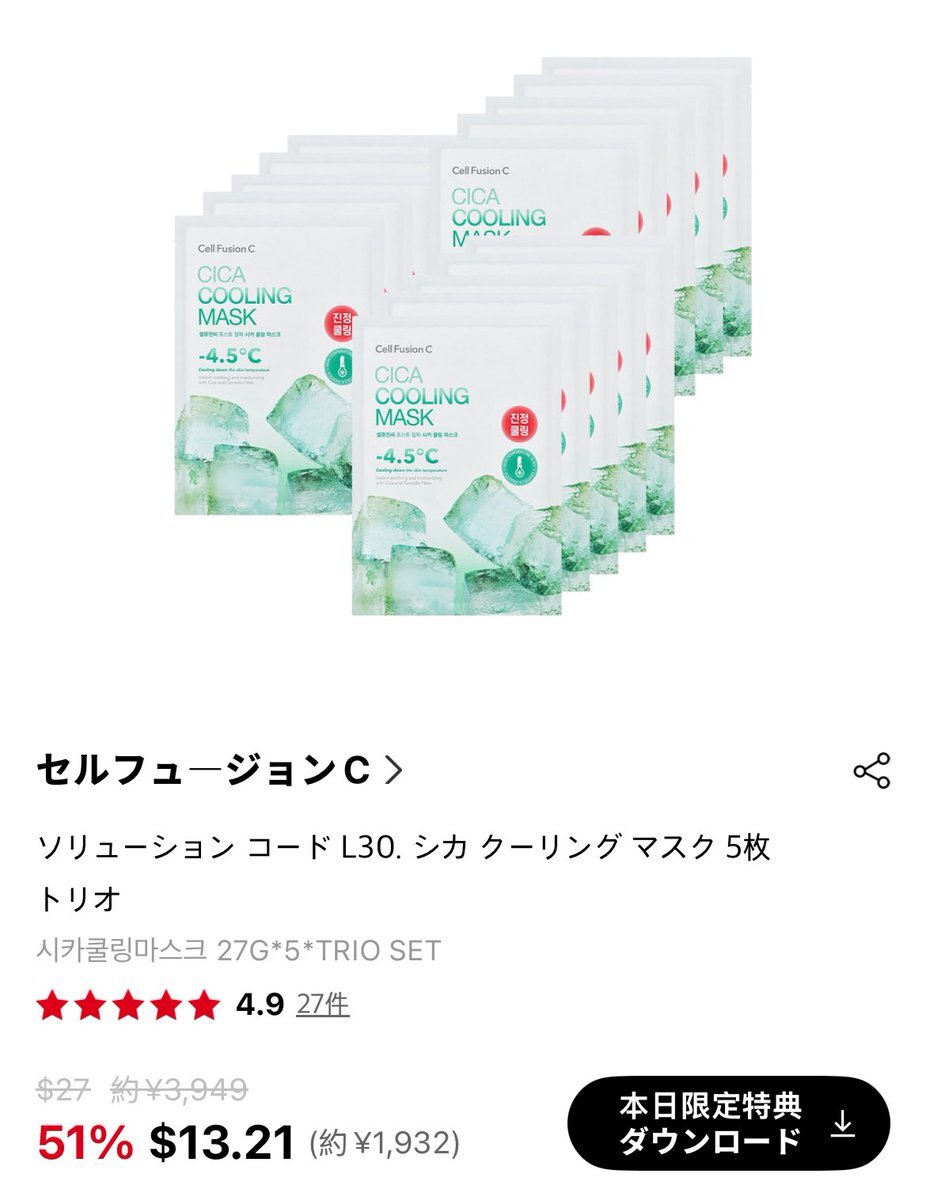
Task: Click the 4.9 rating score
Action: tap(260, 1004)
